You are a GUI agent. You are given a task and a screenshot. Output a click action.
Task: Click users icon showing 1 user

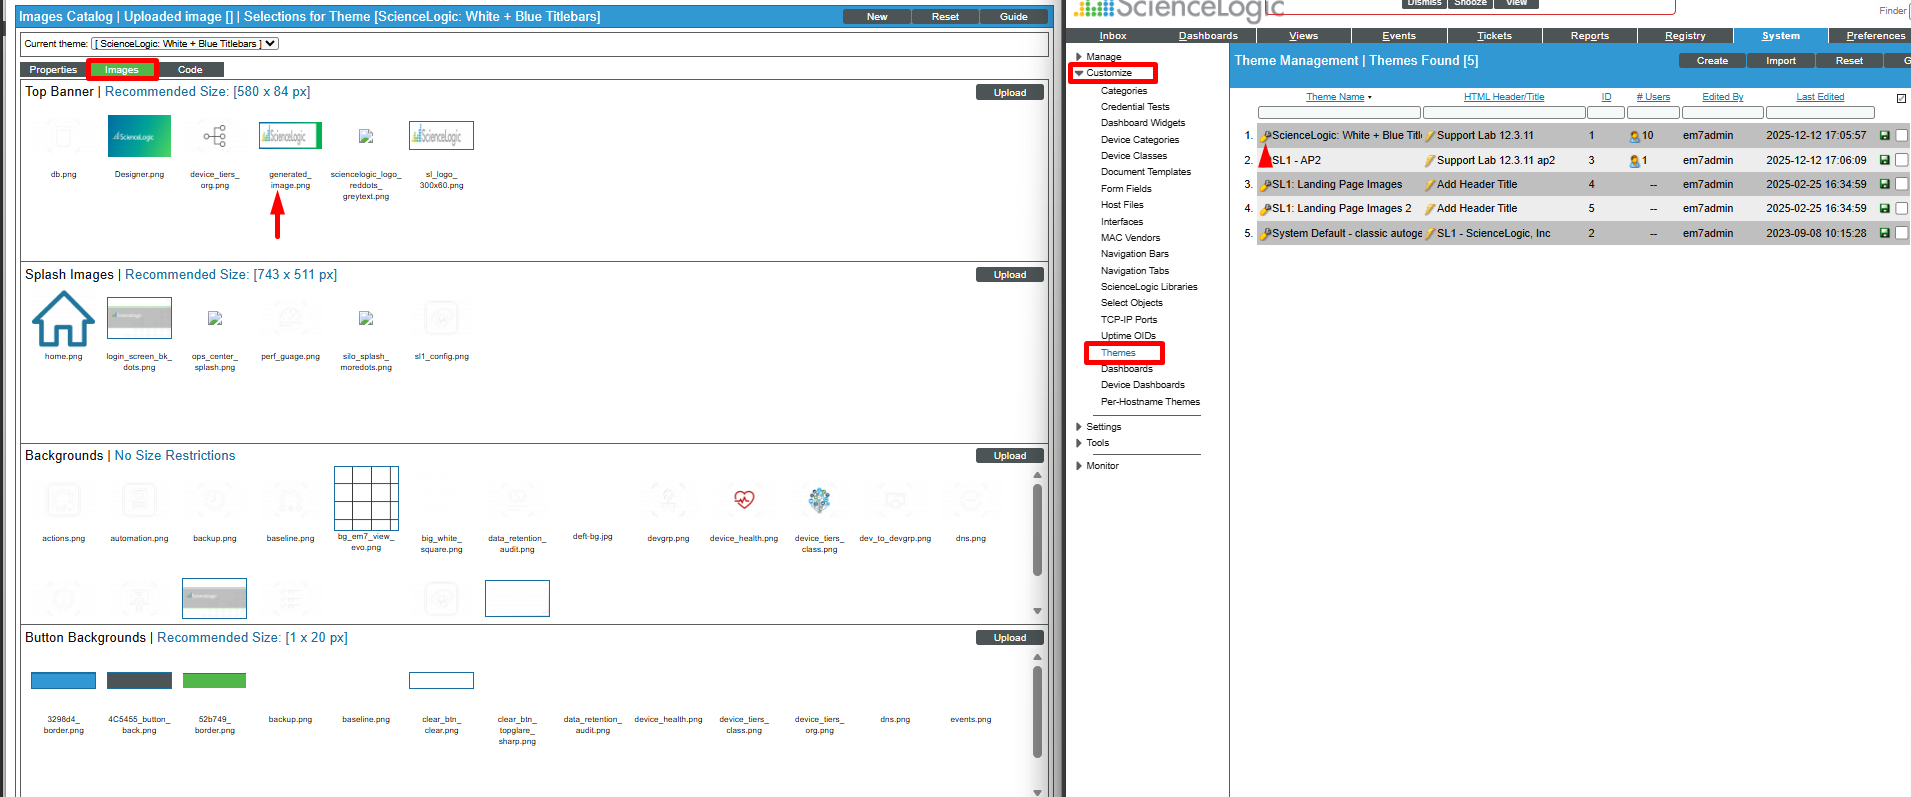coord(1635,161)
